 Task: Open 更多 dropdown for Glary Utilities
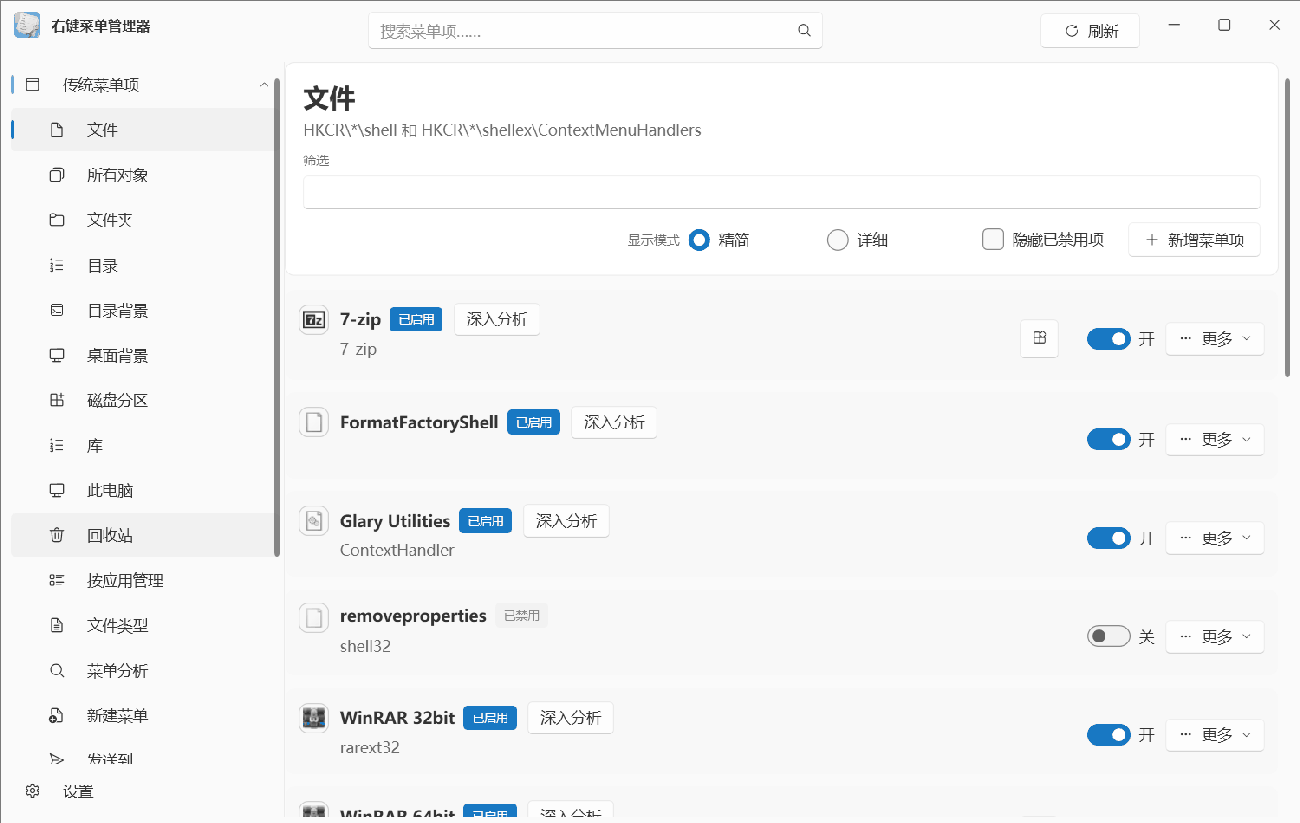(1215, 538)
